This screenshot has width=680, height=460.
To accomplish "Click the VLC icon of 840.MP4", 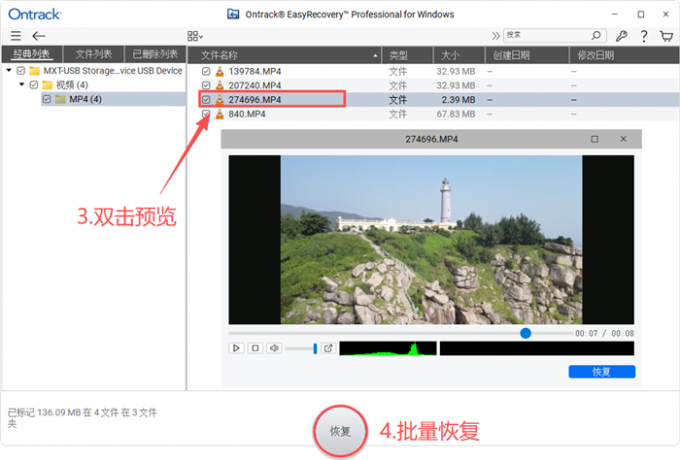I will pos(220,114).
